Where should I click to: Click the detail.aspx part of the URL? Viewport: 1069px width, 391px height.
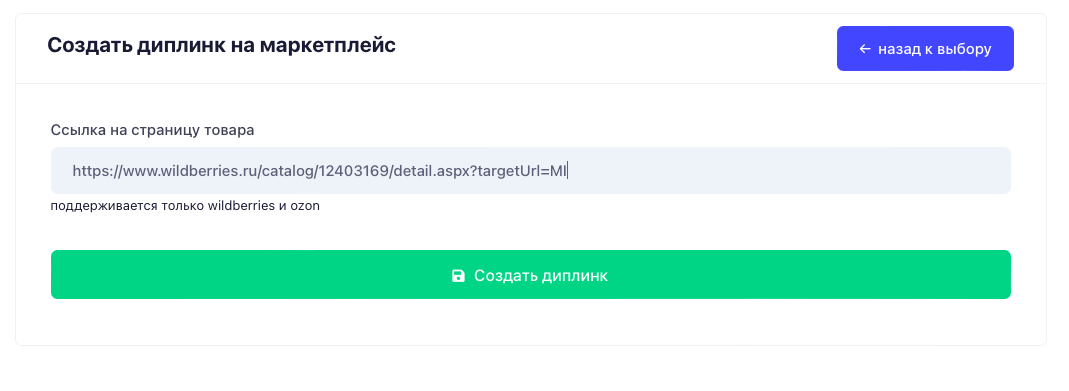431,171
